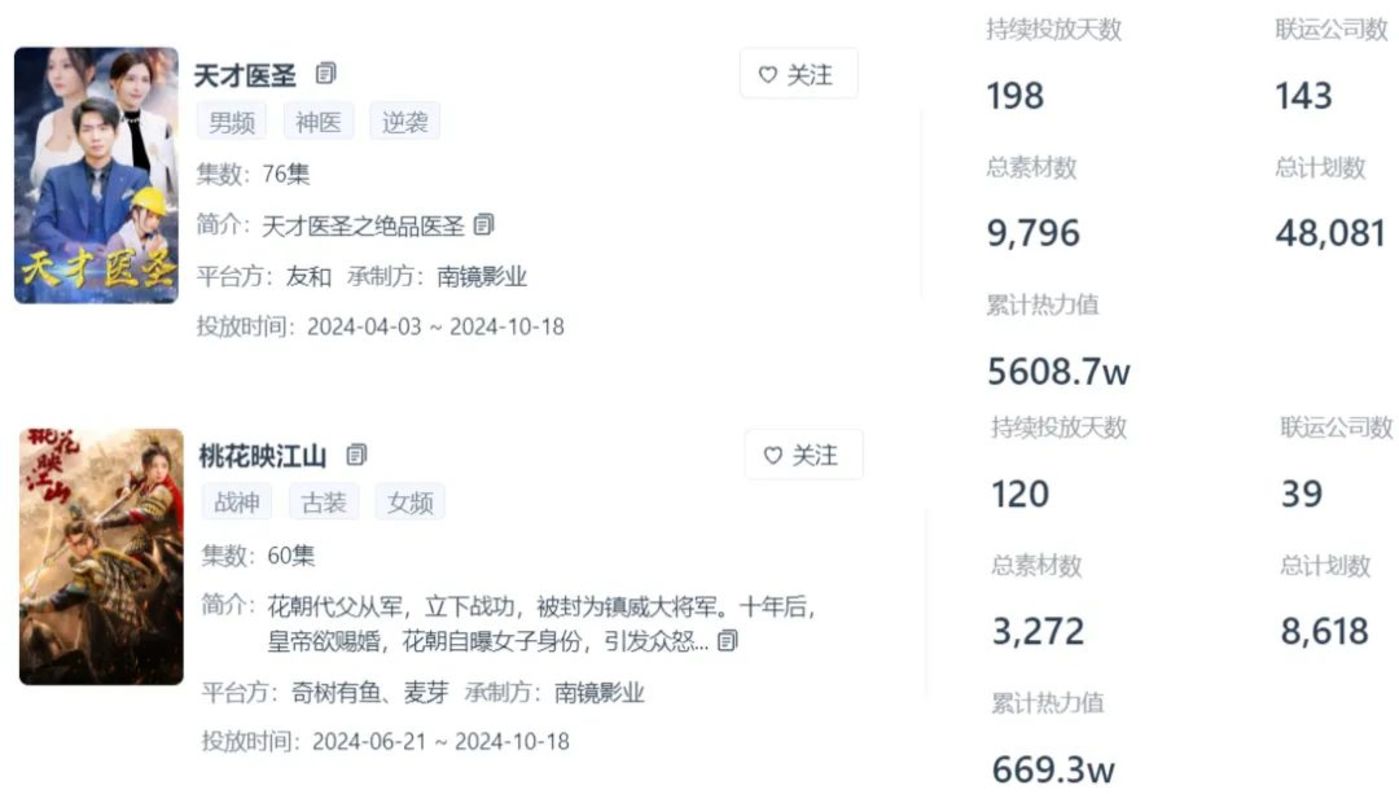Copy the 天才医圣之绝品医圣 synopsis via its icon
The image size is (1399, 794).
tap(484, 225)
